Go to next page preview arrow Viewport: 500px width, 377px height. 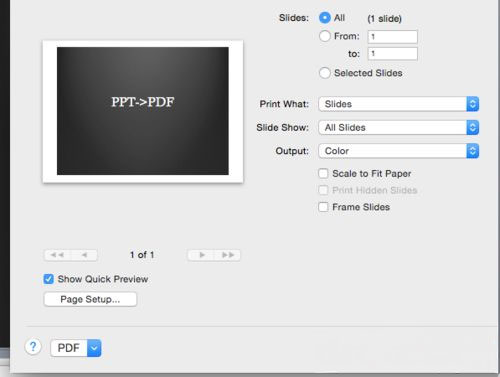click(201, 255)
